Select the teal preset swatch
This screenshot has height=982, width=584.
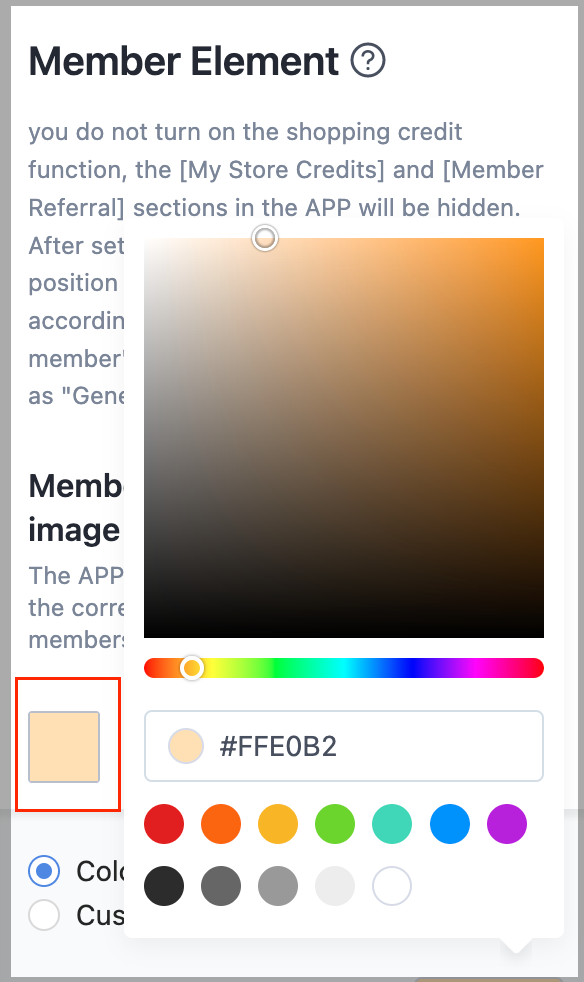point(392,824)
